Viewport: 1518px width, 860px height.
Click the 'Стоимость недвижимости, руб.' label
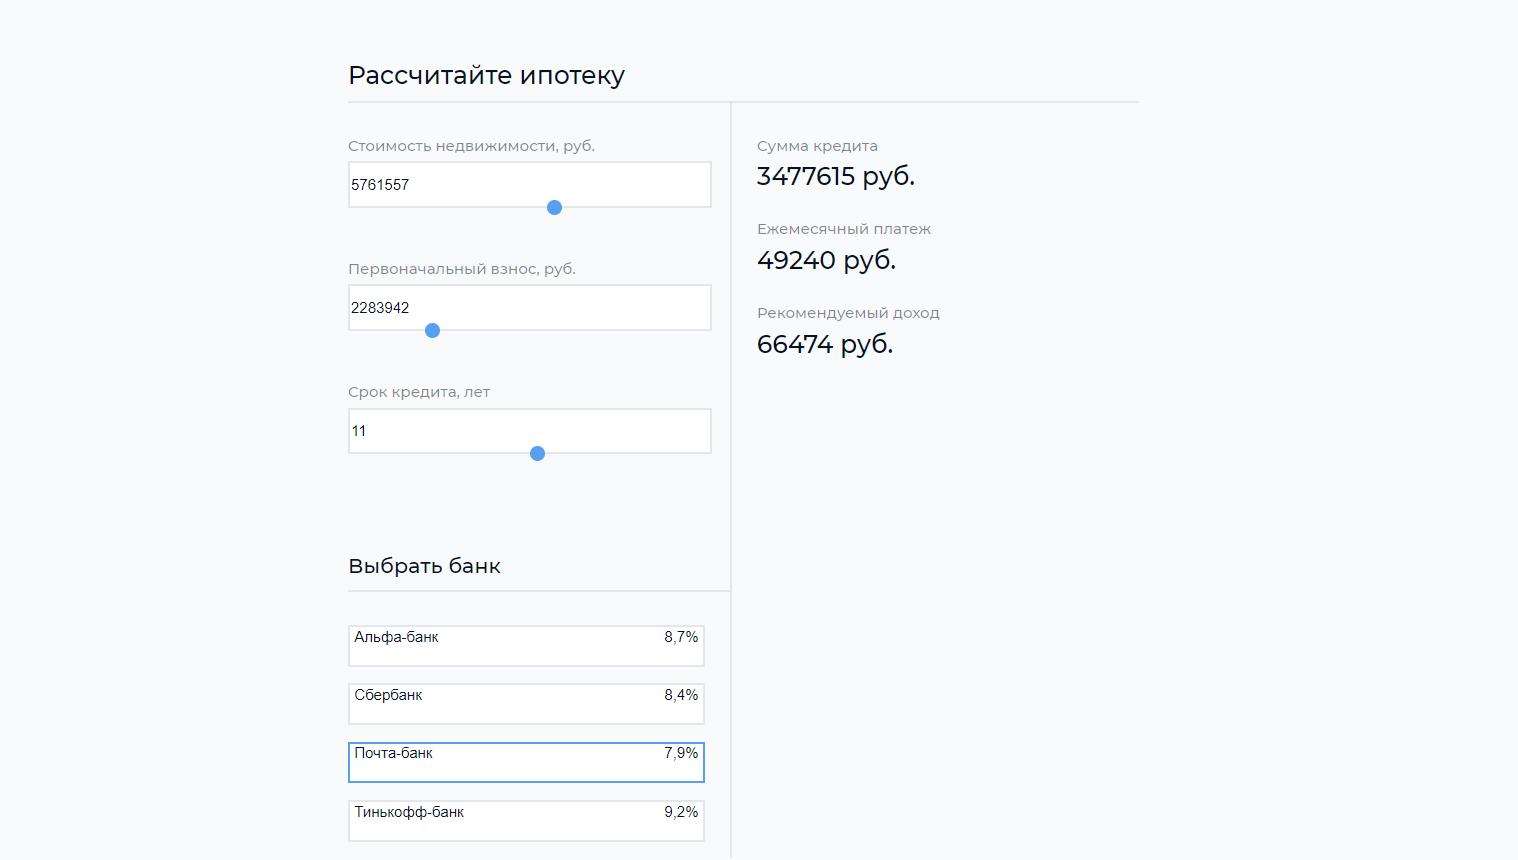[471, 146]
